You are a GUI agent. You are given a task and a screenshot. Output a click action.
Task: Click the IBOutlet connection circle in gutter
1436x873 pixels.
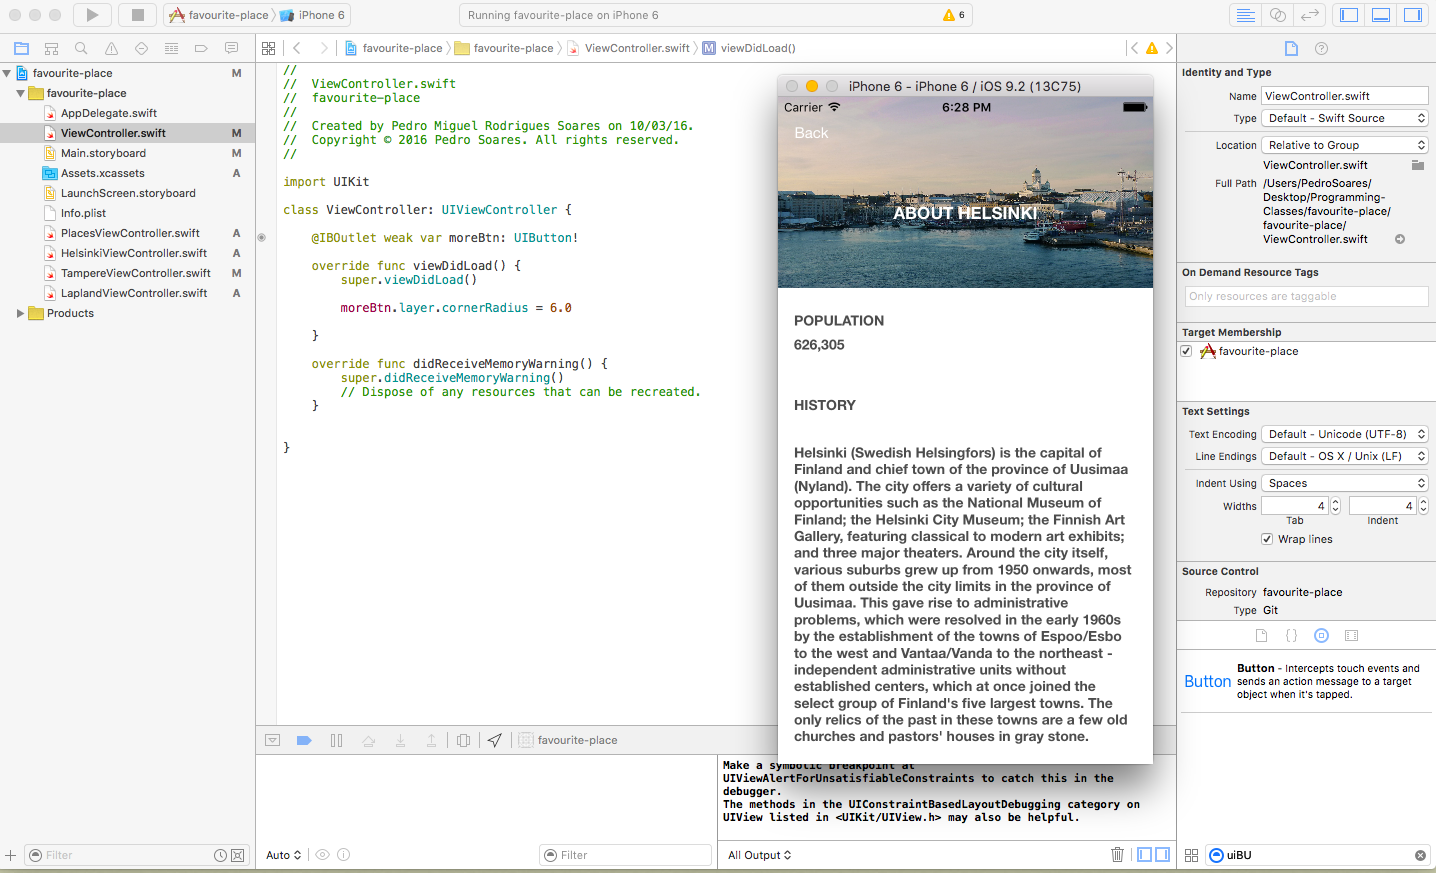(262, 238)
